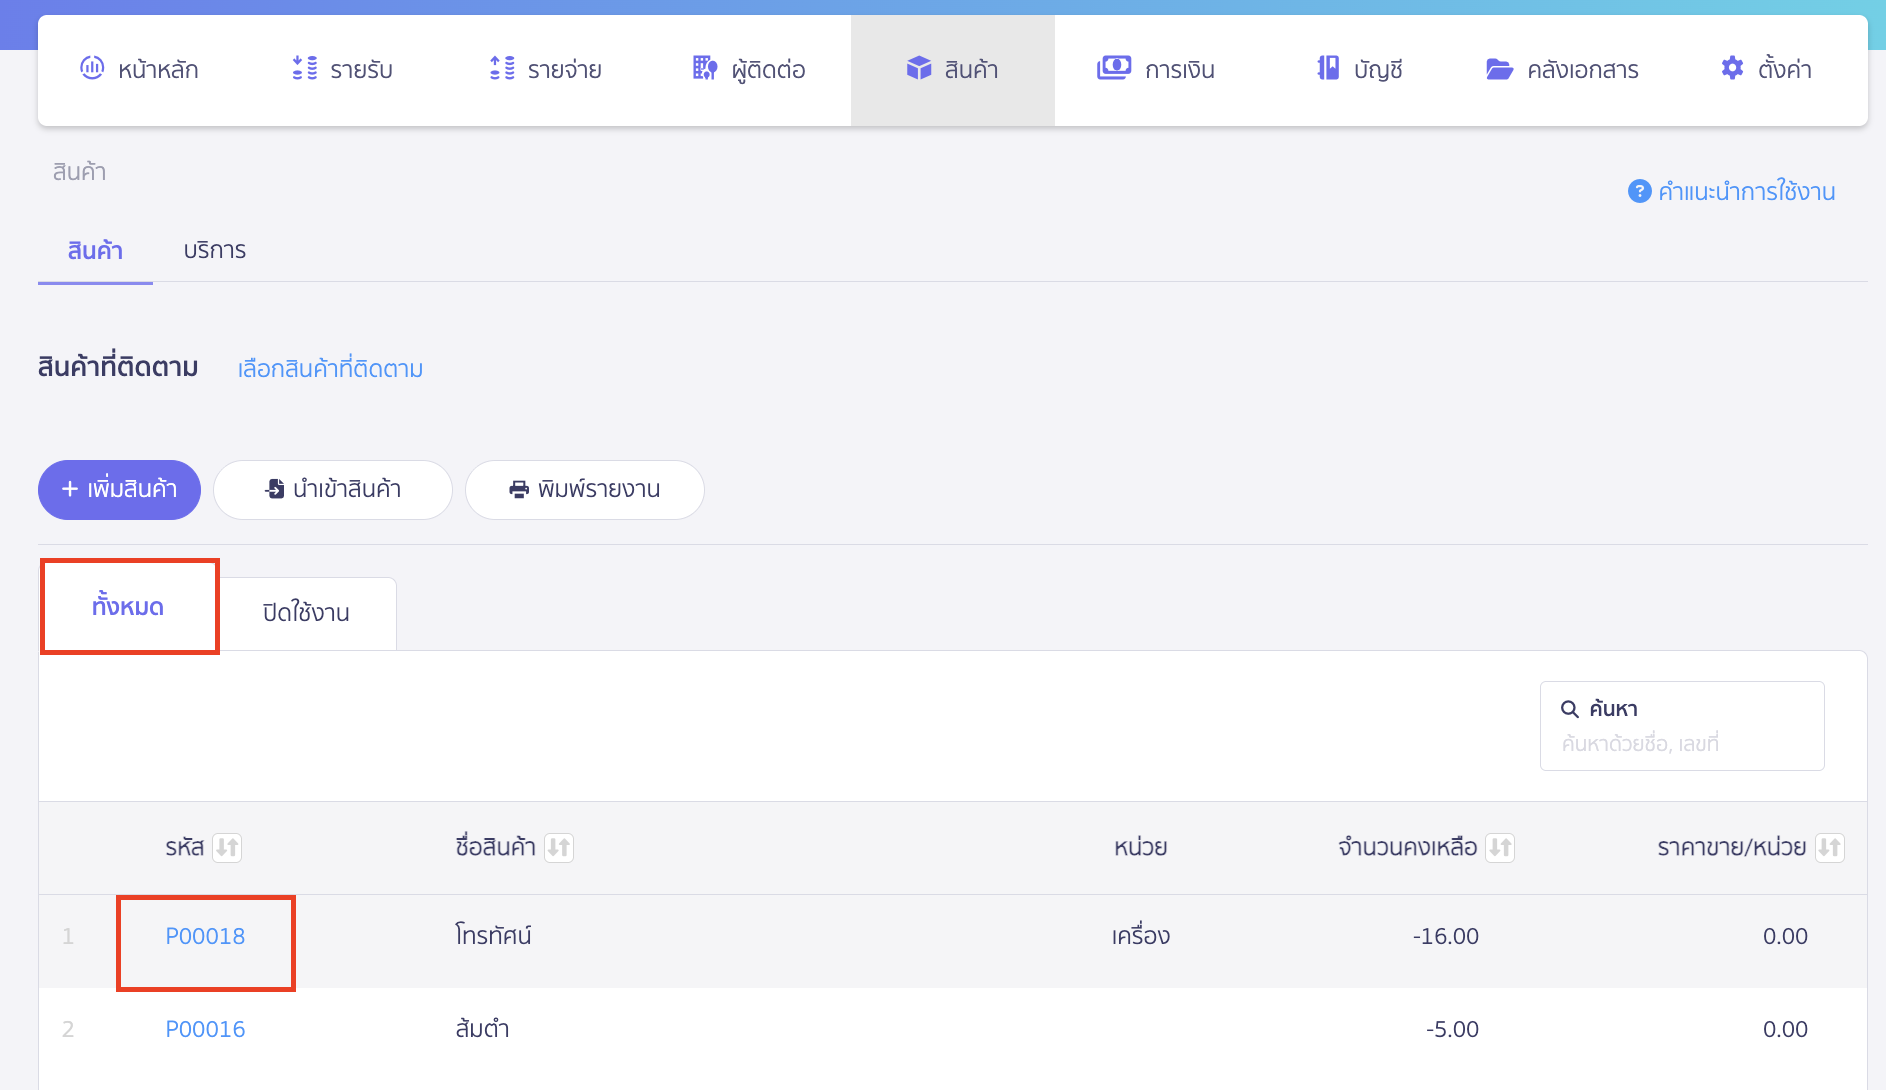Click the blue help question mark icon

click(x=1639, y=191)
